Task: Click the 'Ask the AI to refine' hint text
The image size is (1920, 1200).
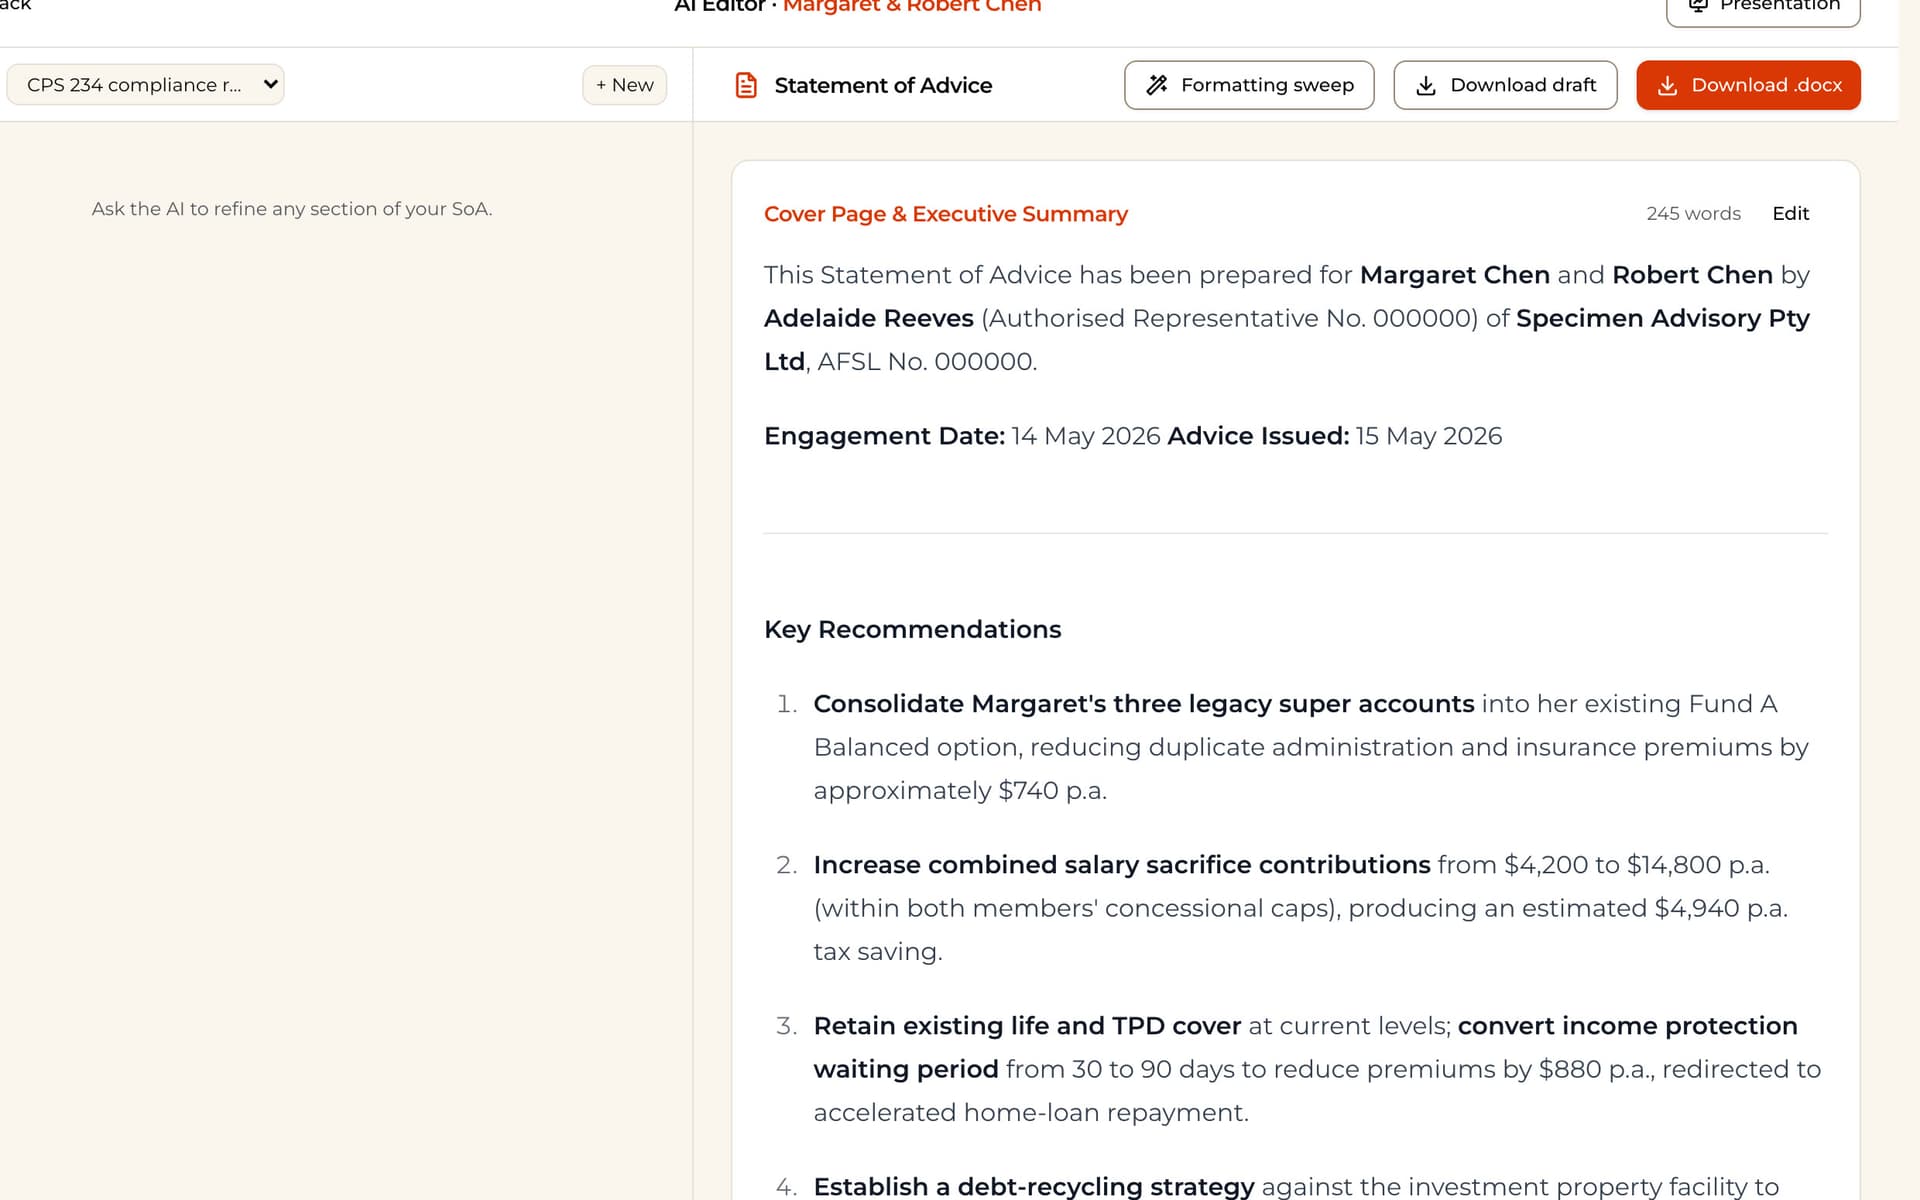Action: pyautogui.click(x=292, y=209)
